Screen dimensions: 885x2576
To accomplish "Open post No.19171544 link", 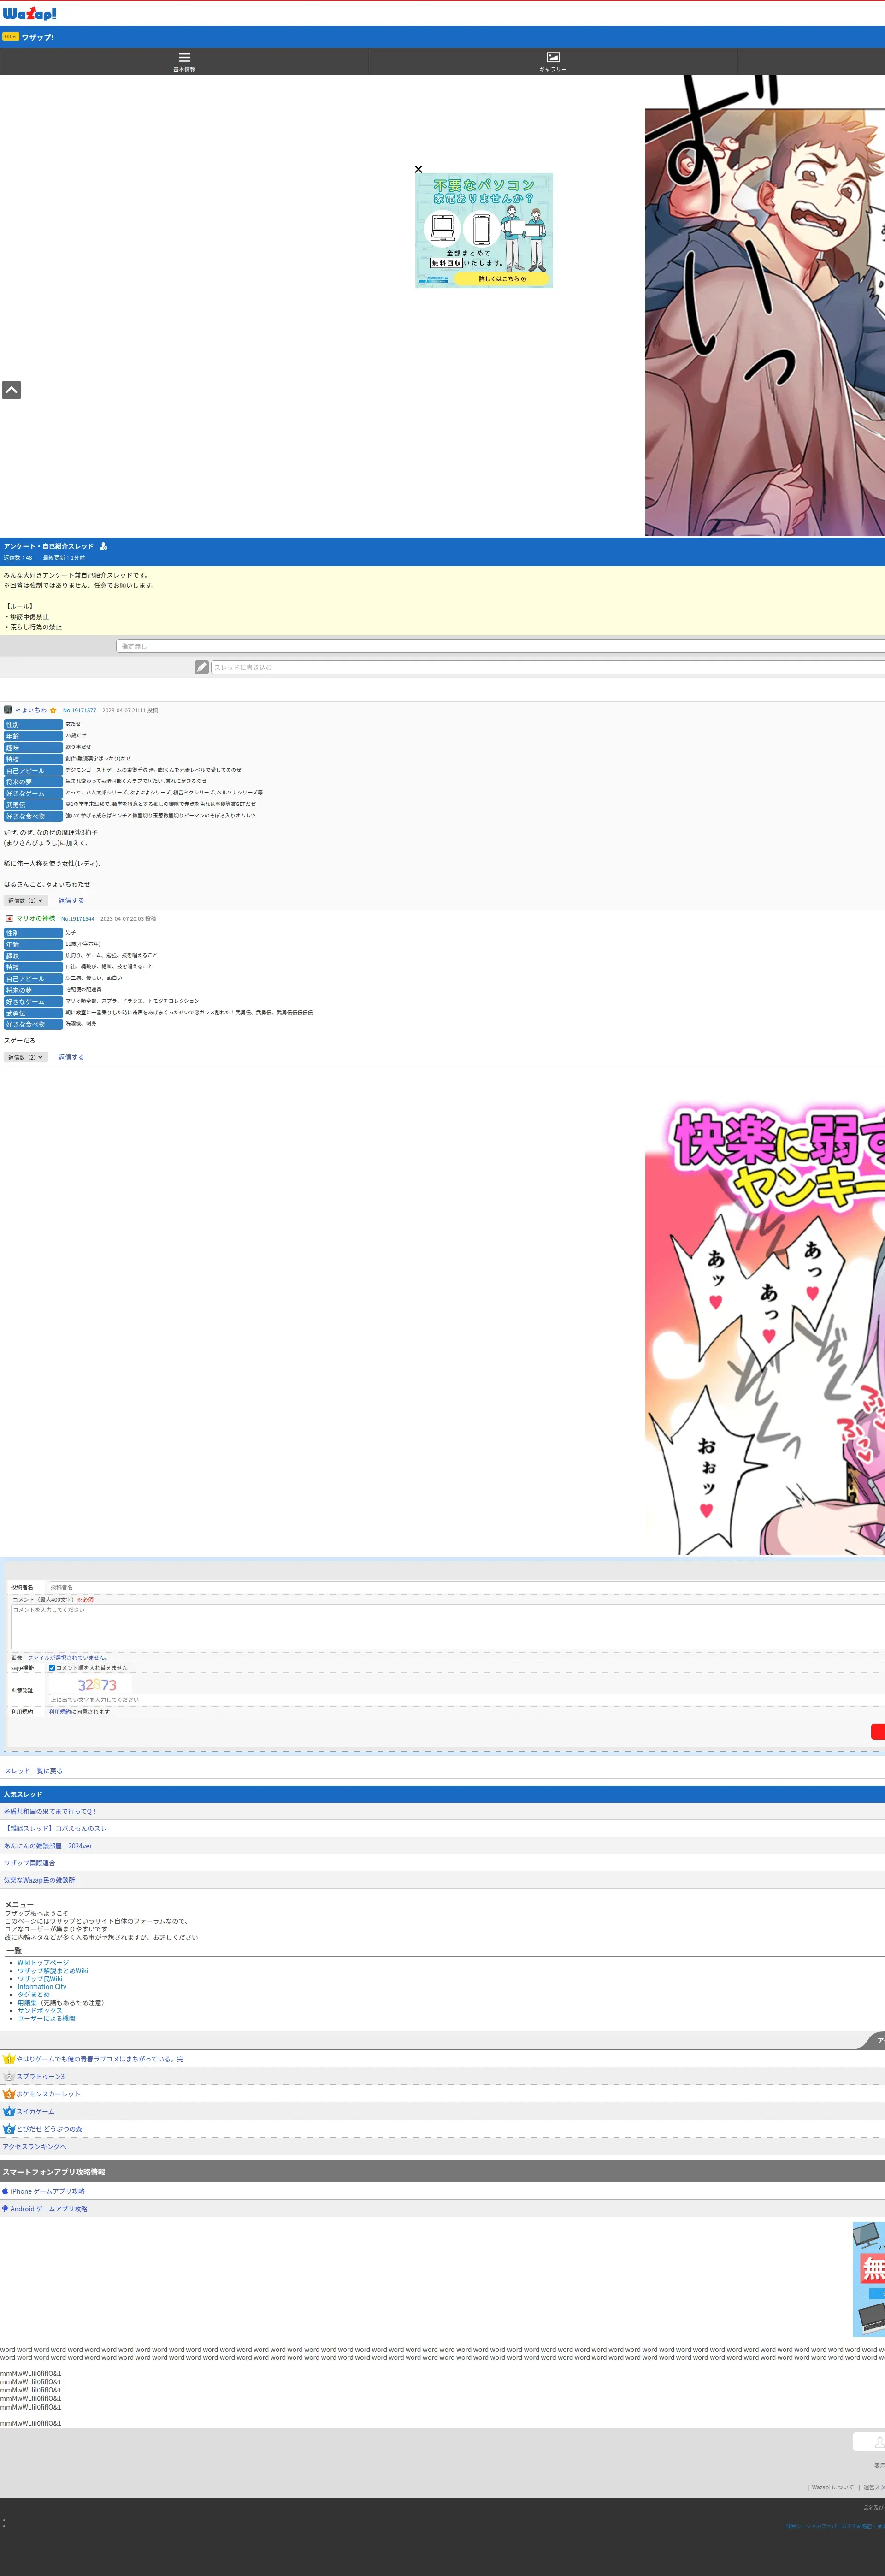I will point(77,918).
